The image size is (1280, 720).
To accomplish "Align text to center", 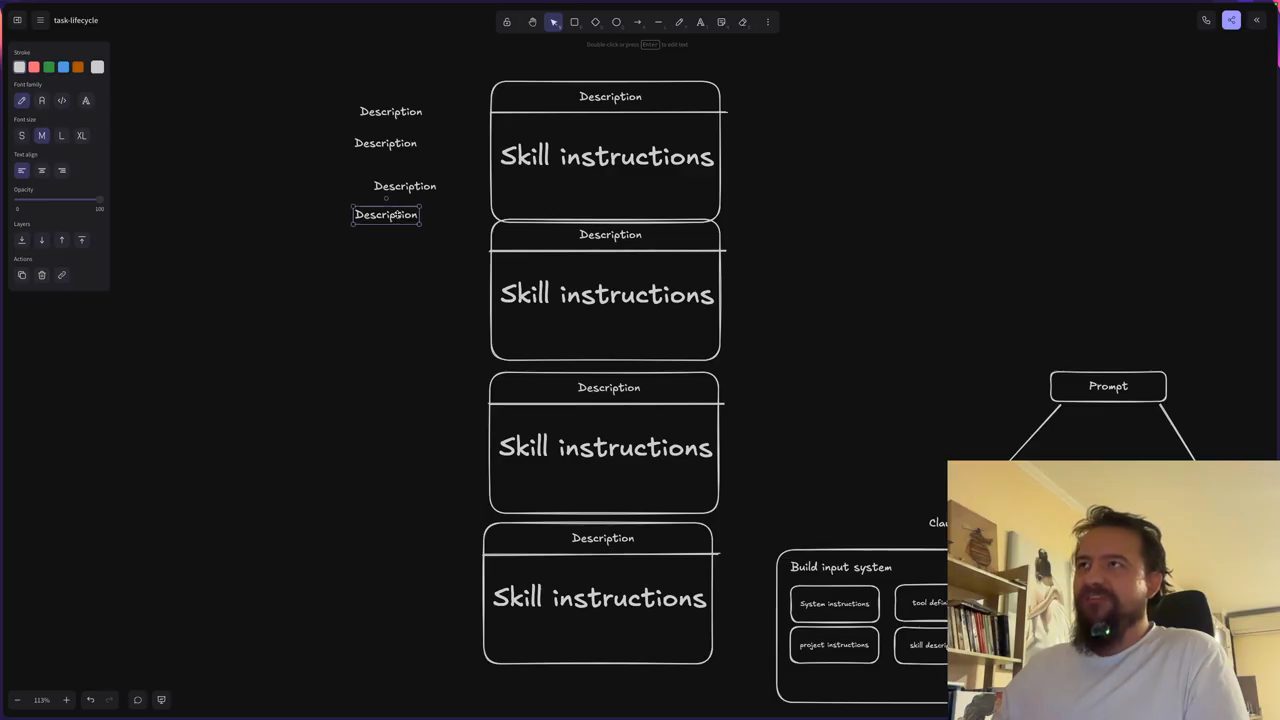I will pos(42,171).
